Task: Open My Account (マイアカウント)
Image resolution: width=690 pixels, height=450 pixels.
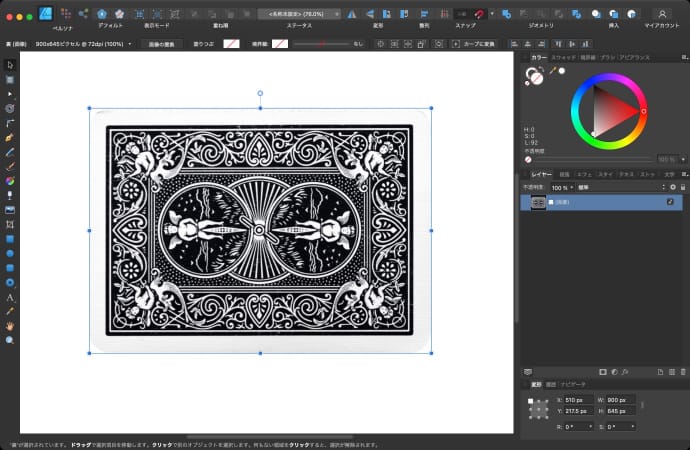Action: [x=661, y=16]
